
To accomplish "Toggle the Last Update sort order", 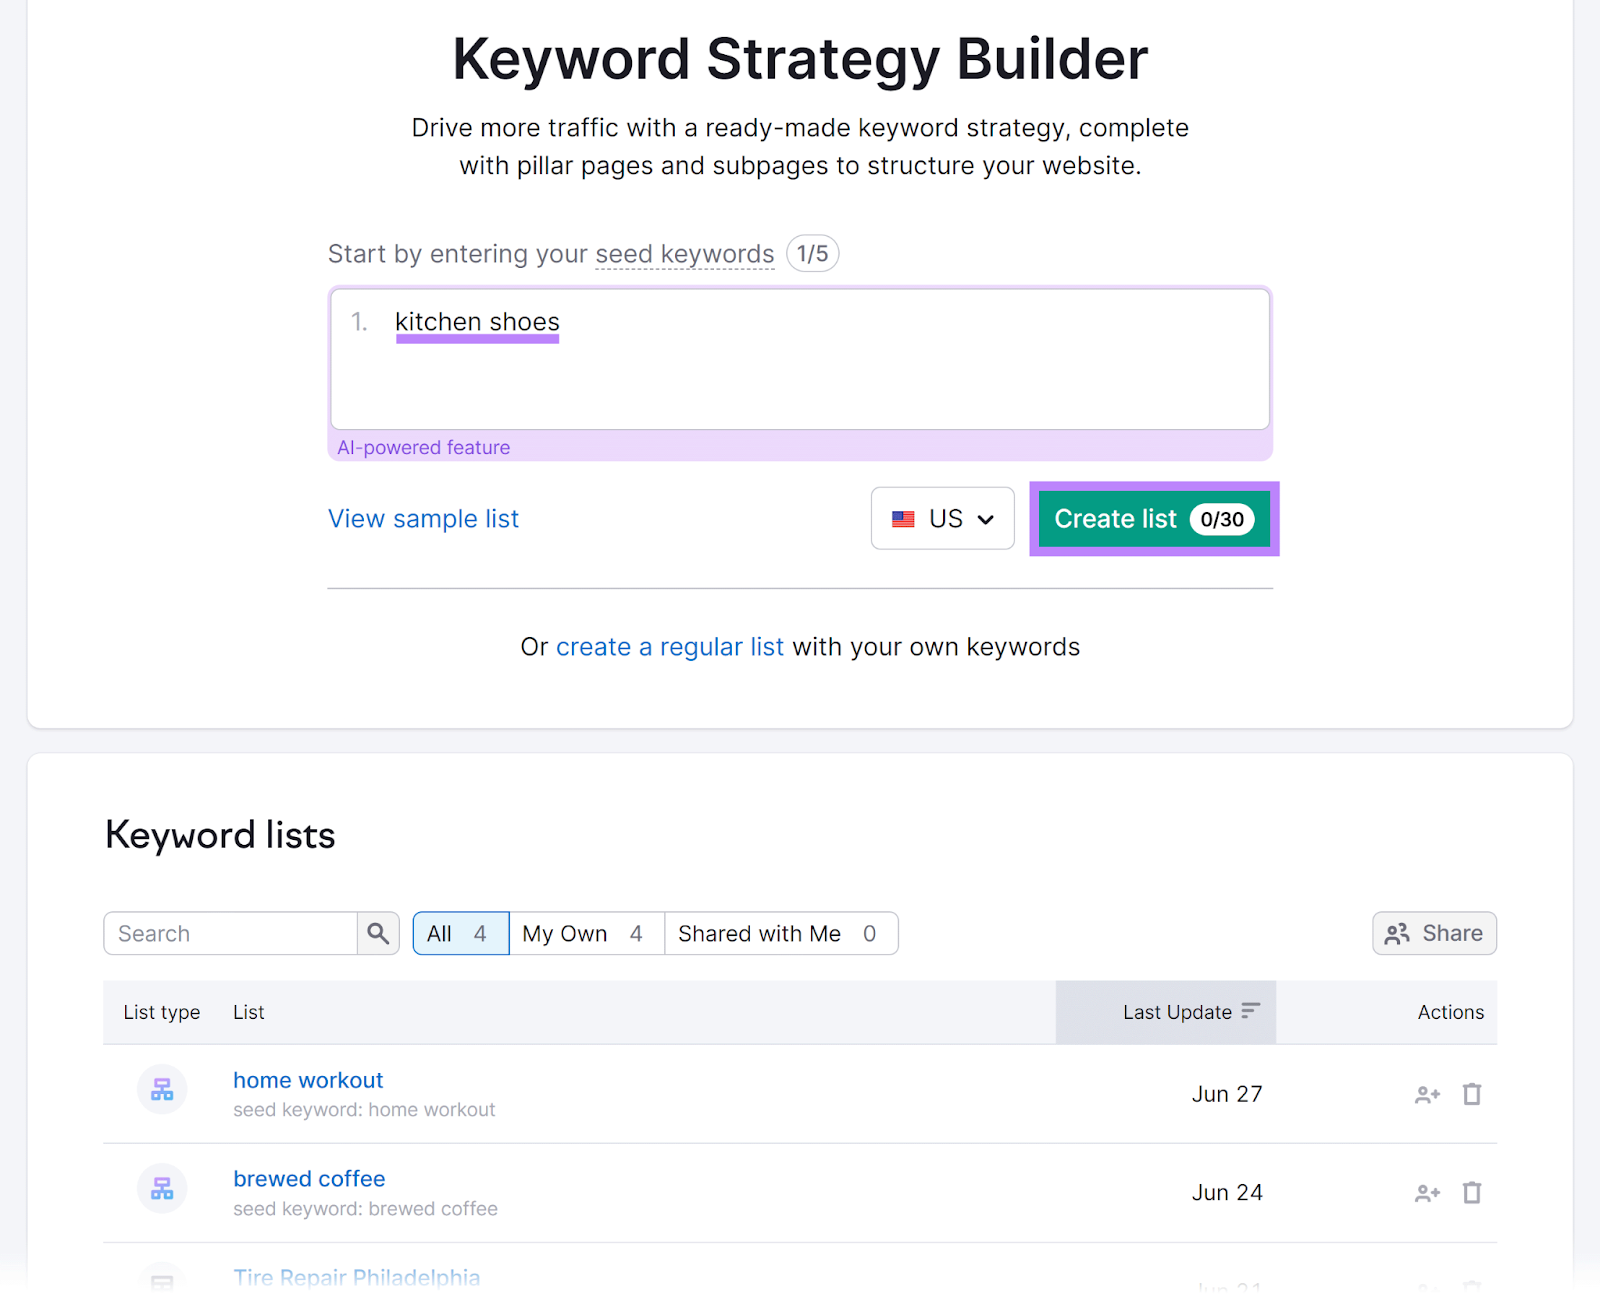I will click(1250, 1011).
